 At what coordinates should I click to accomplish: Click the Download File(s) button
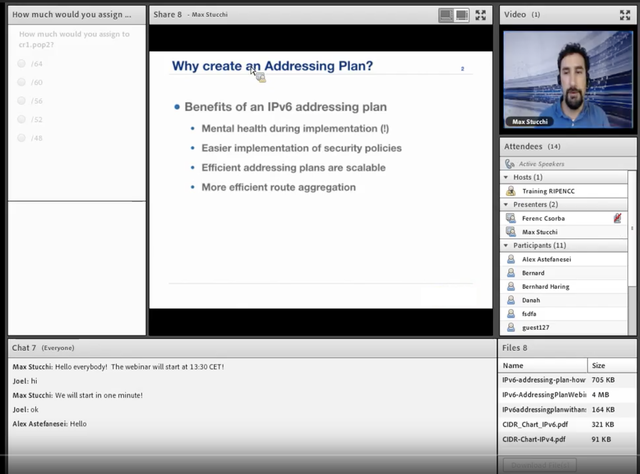point(540,465)
